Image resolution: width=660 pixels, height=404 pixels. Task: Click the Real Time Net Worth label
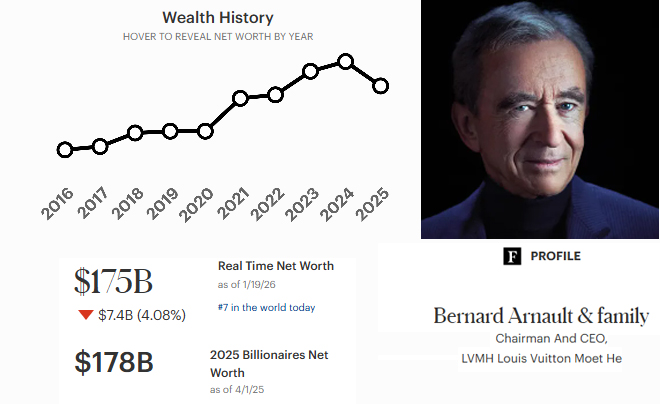[275, 266]
